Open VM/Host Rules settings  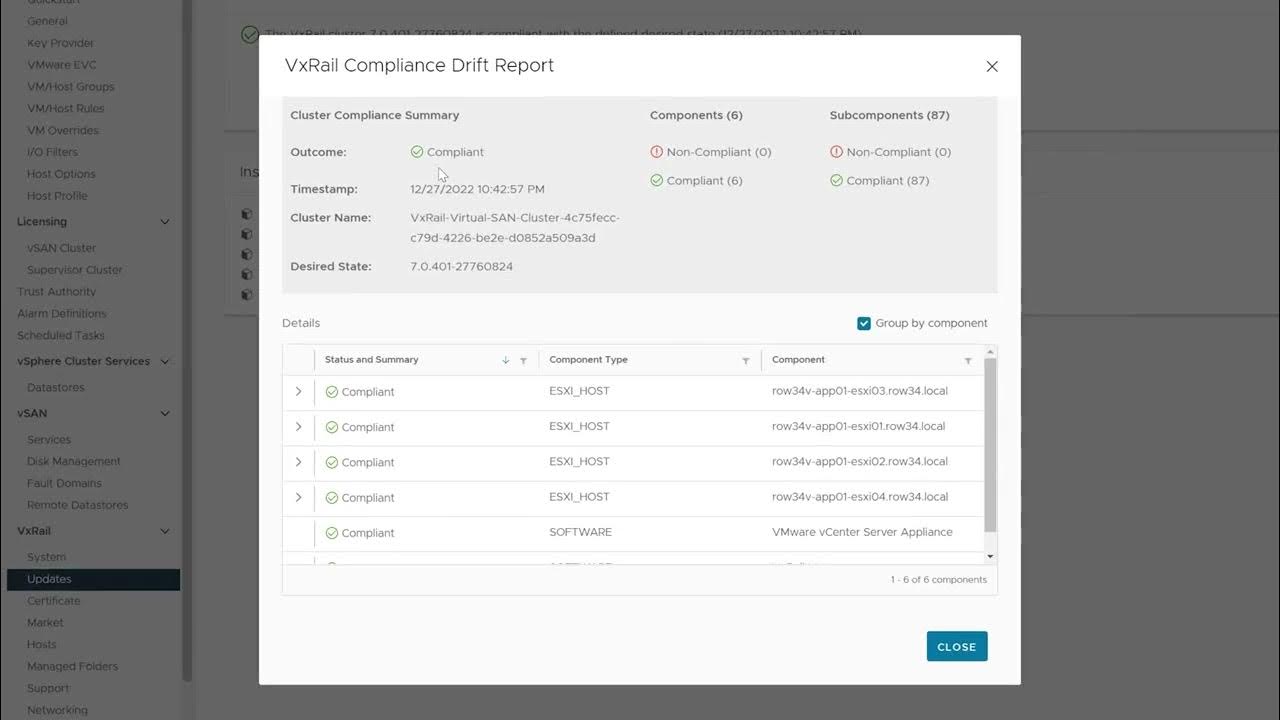click(x=66, y=108)
